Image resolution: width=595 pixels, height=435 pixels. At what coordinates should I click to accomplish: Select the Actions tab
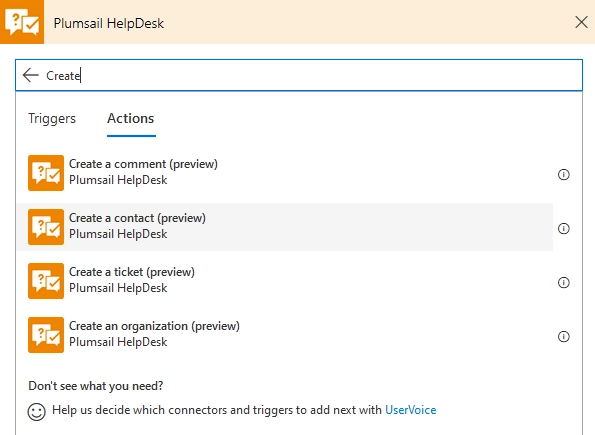click(131, 118)
